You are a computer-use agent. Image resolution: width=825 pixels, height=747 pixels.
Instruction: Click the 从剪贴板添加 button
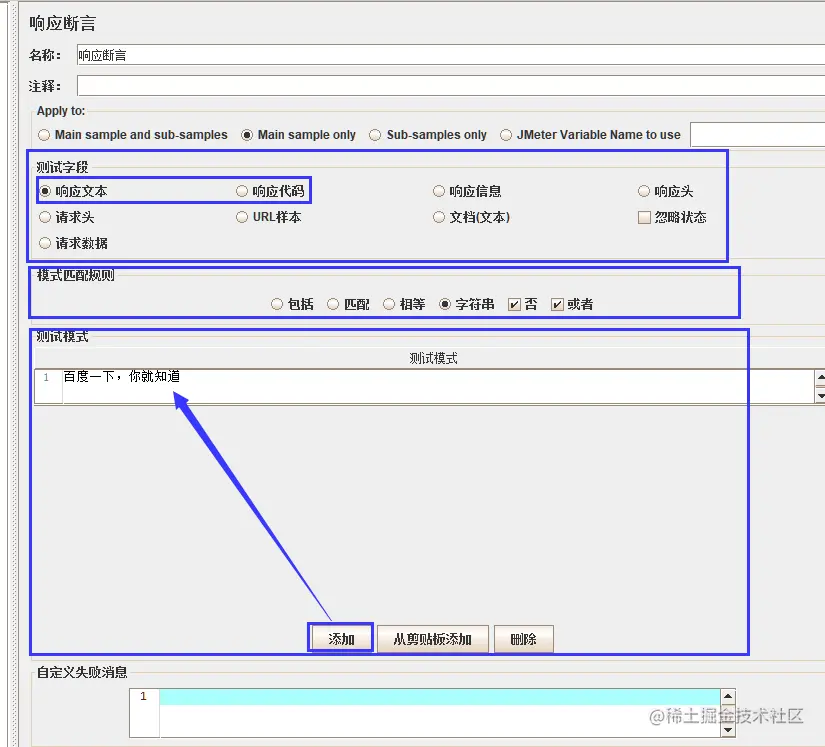pos(432,639)
